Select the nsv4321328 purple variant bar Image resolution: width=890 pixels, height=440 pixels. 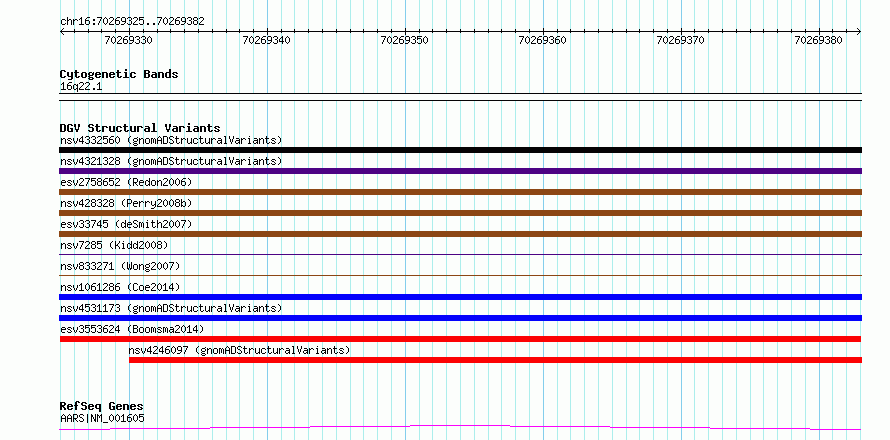[460, 171]
